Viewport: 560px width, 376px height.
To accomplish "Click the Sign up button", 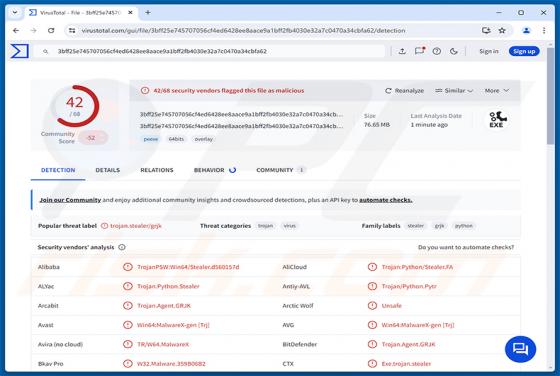I will click(x=524, y=51).
